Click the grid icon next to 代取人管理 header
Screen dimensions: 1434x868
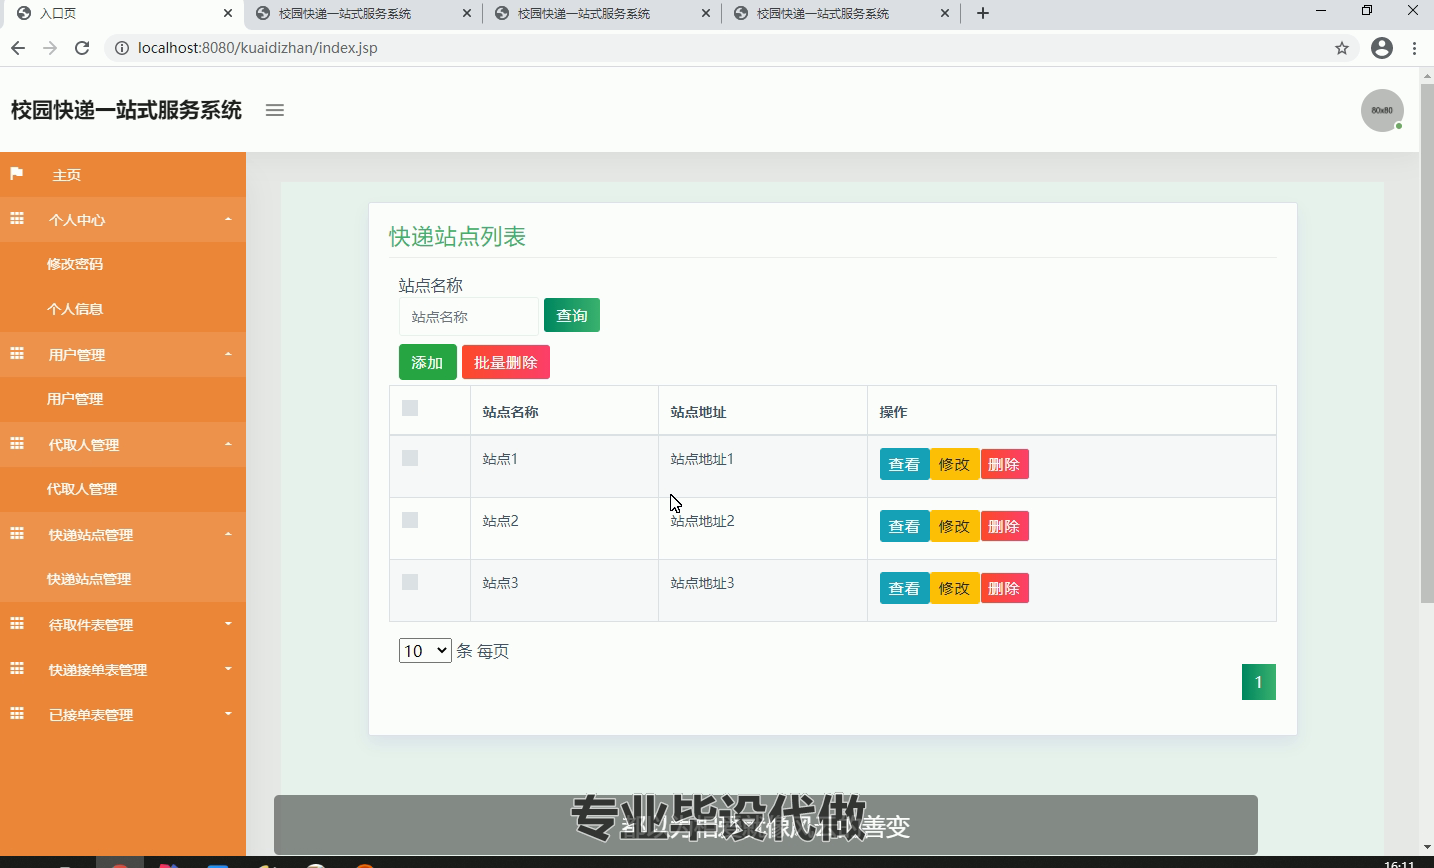[17, 443]
